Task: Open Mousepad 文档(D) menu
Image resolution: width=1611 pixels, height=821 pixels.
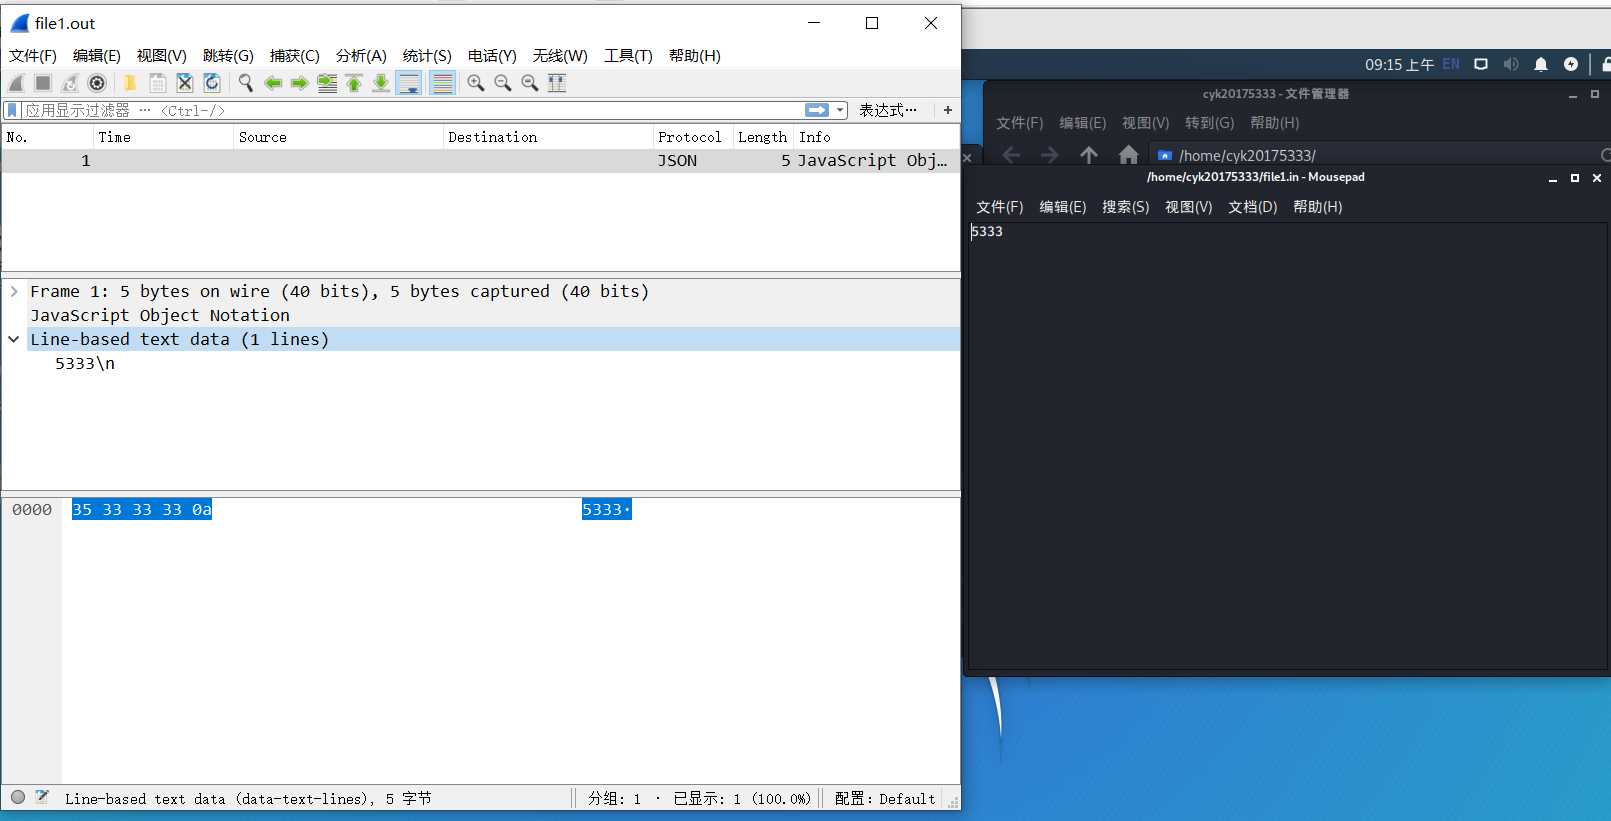Action: point(1253,207)
